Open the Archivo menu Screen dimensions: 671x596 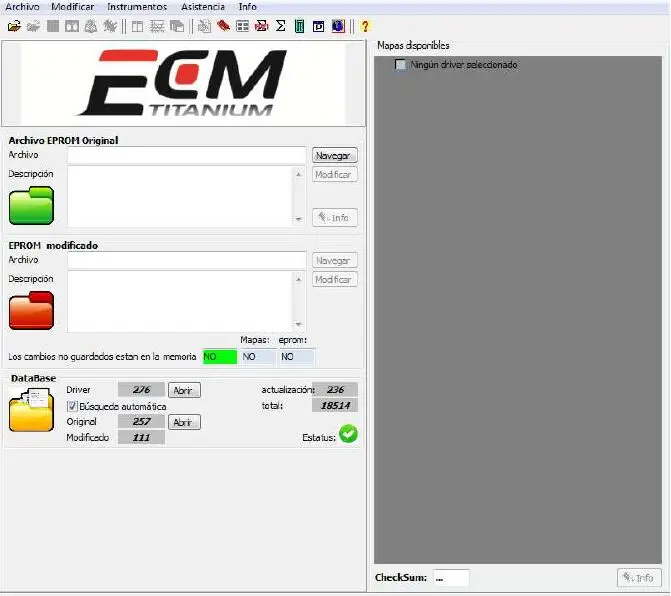pyautogui.click(x=22, y=7)
